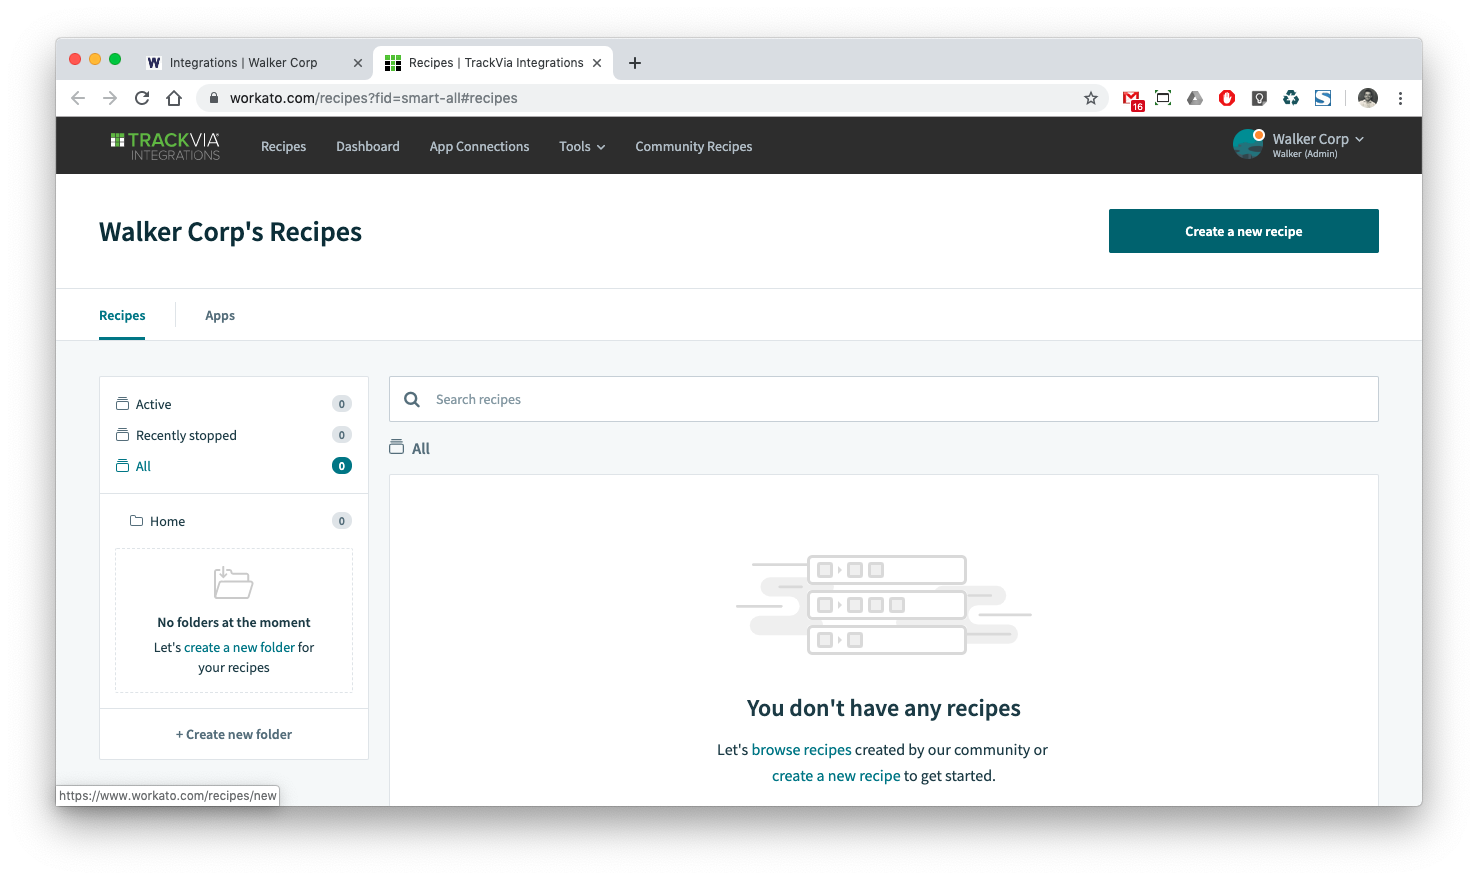Go to App Connections
The width and height of the screenshot is (1478, 880).
(480, 146)
